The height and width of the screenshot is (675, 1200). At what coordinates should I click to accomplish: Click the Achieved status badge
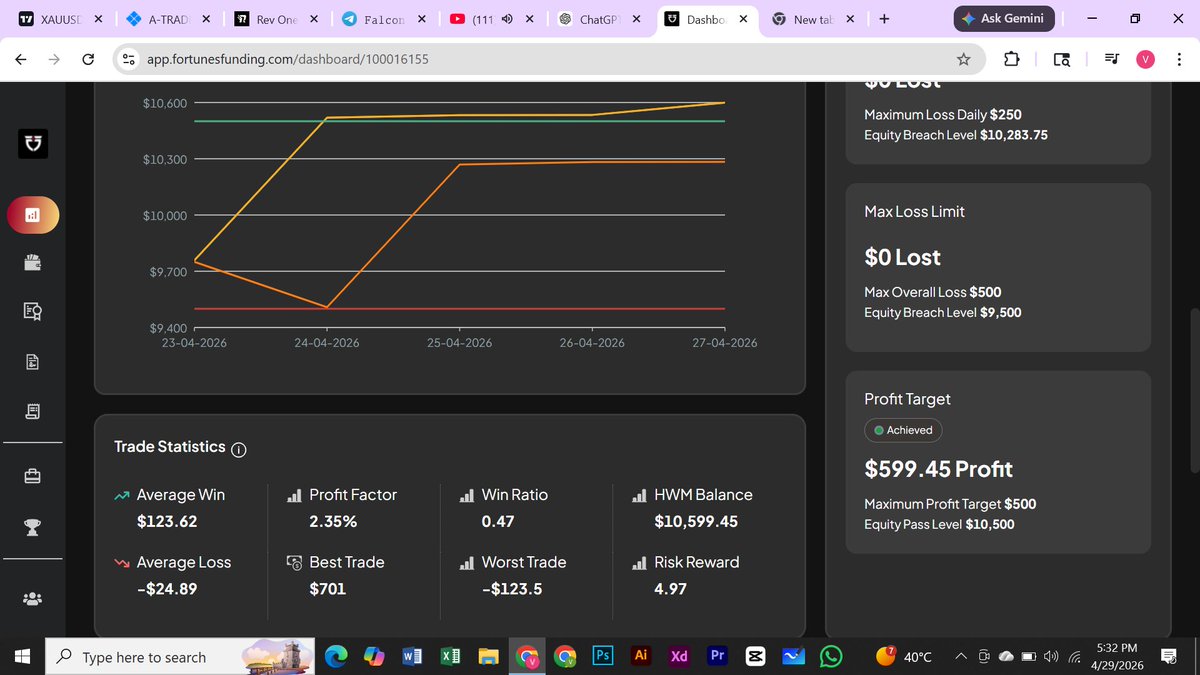coord(903,430)
